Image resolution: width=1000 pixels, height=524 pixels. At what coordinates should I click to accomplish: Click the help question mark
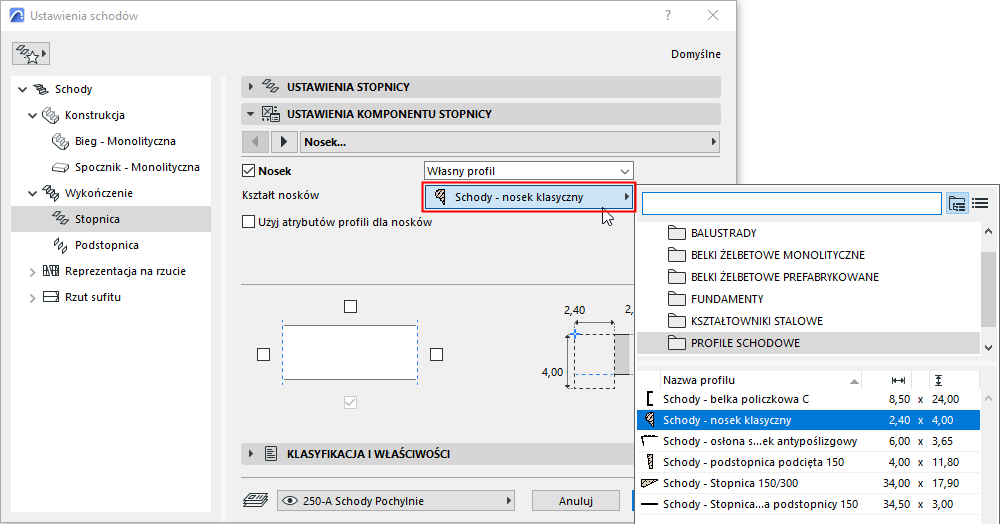[x=668, y=15]
